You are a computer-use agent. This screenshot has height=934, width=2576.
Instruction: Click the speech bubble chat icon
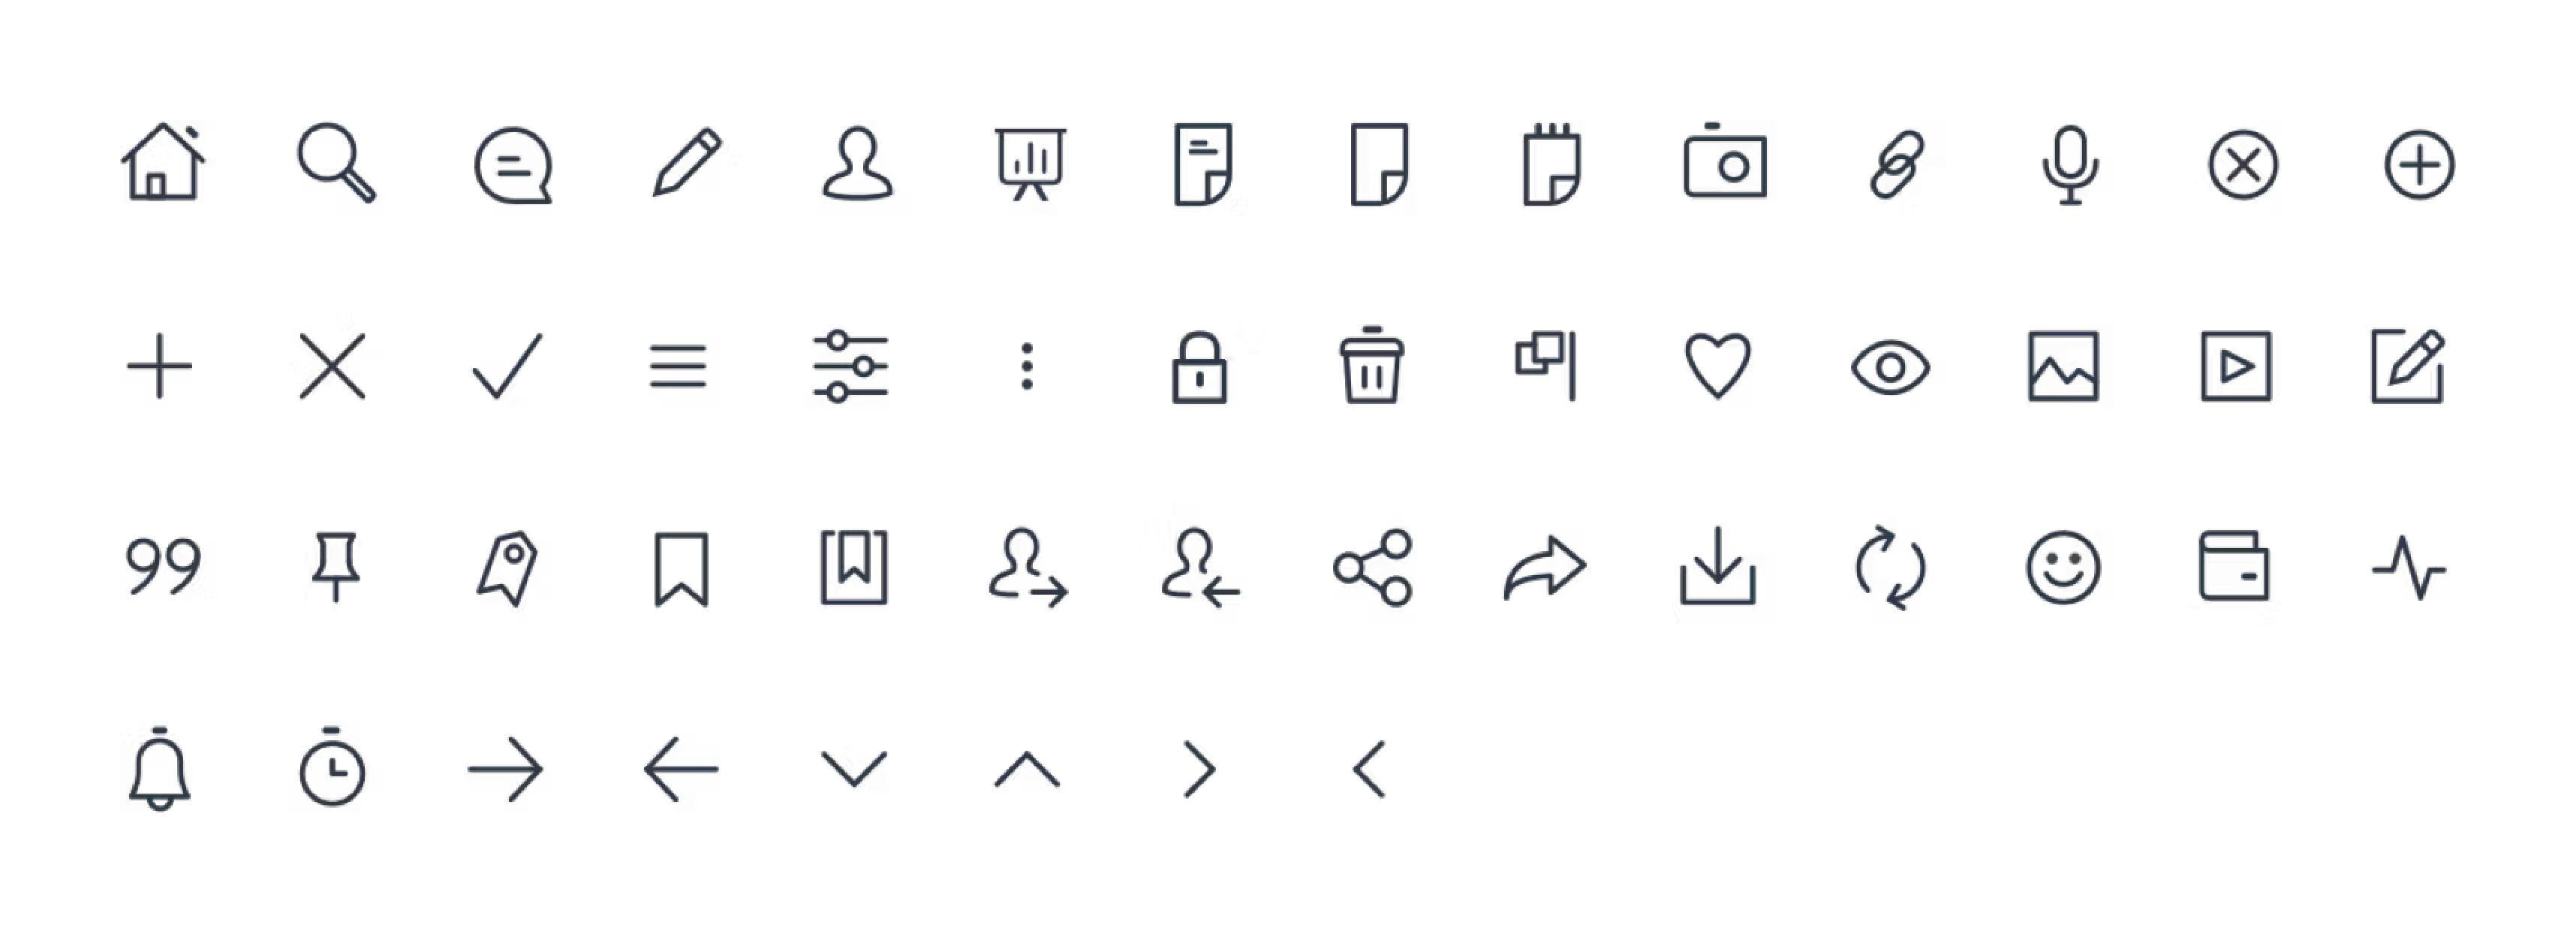[x=513, y=166]
